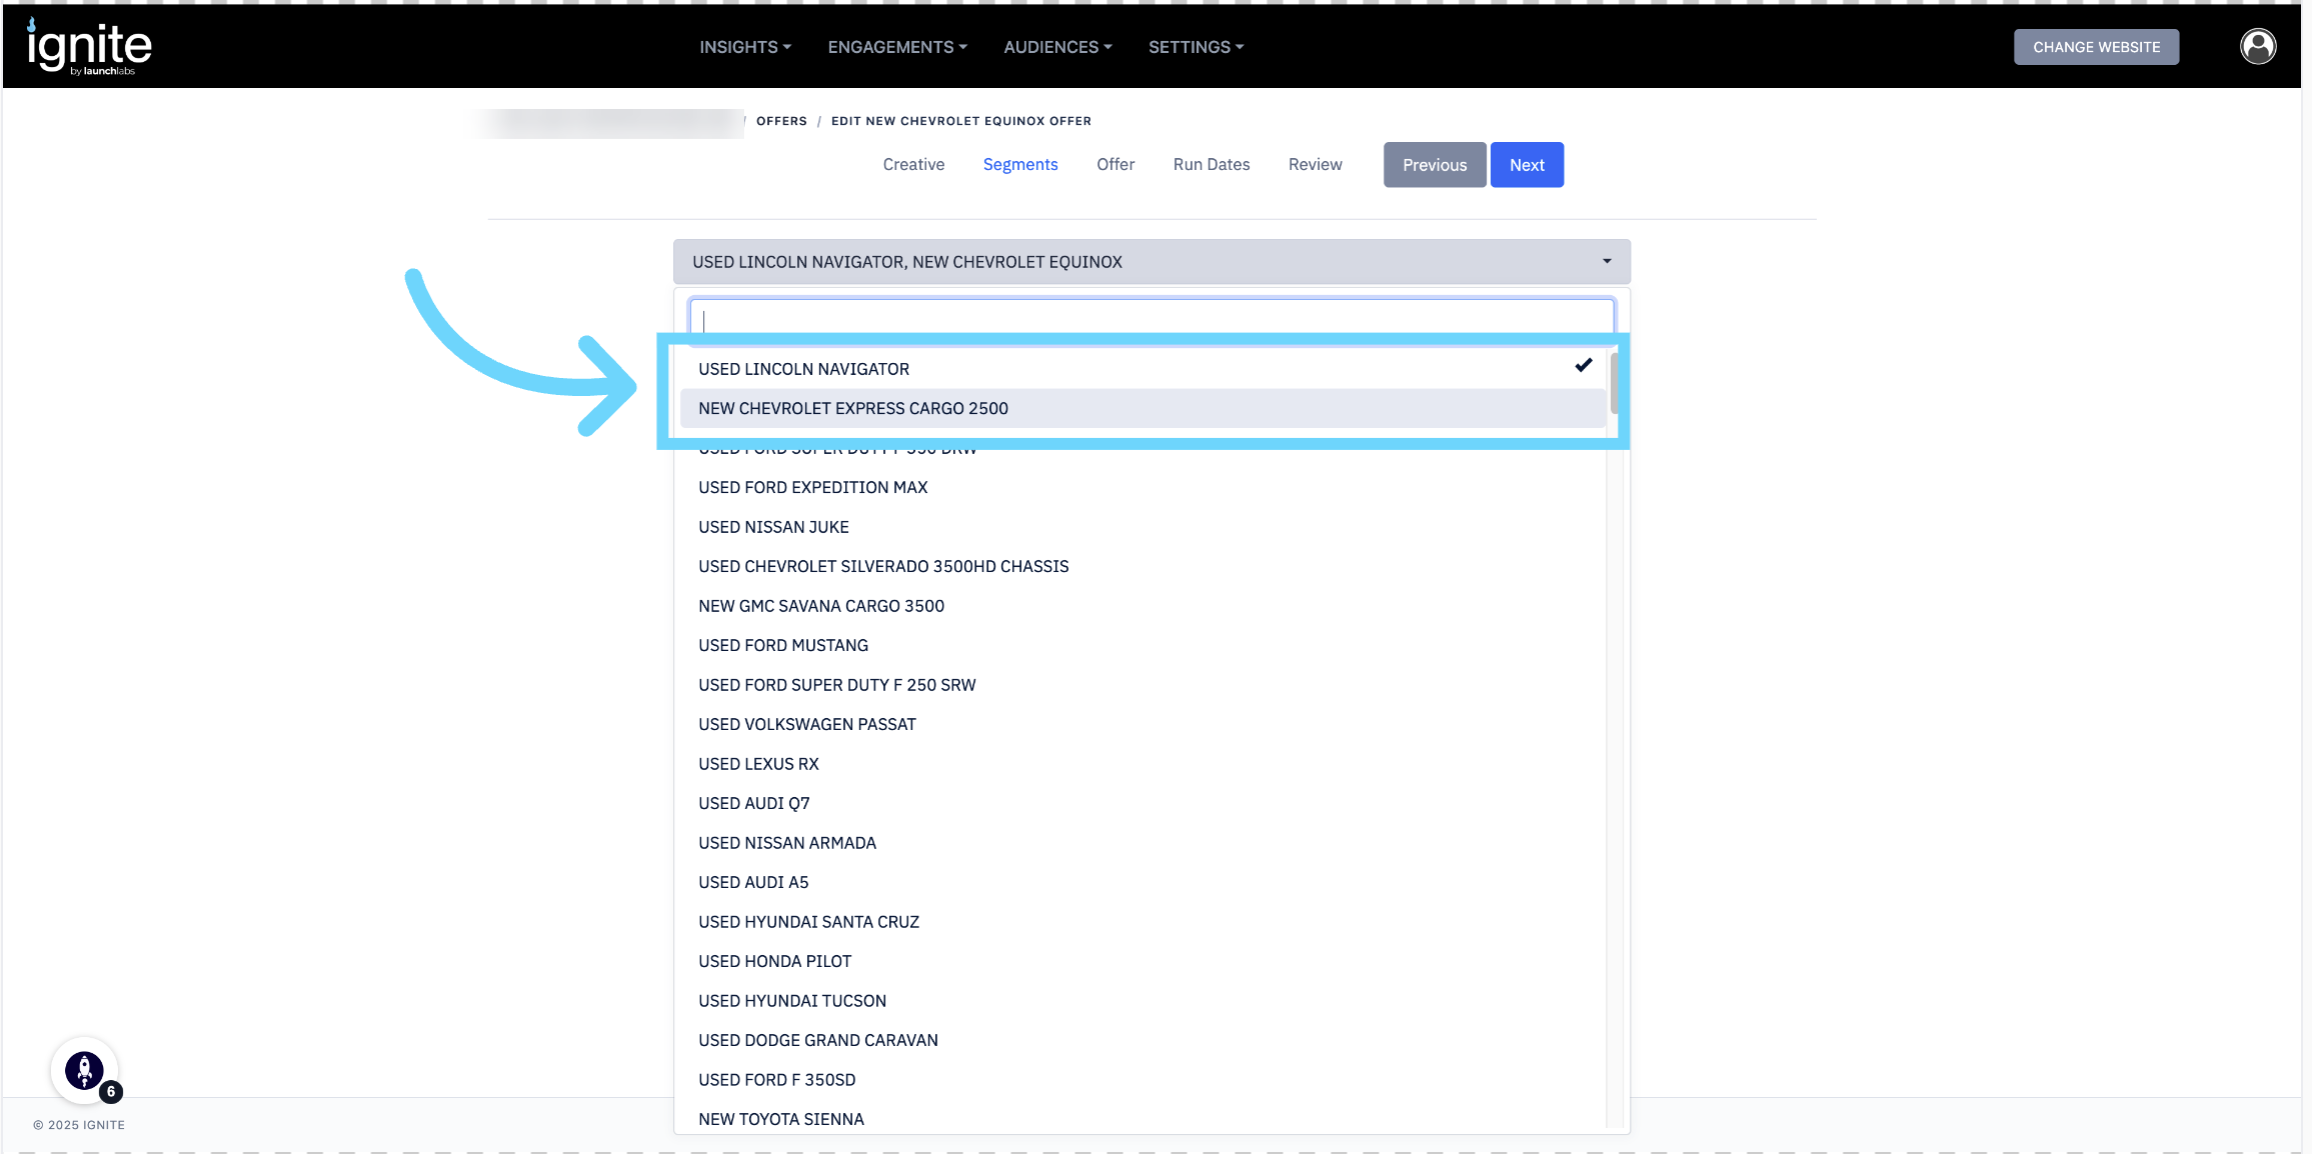The height and width of the screenshot is (1154, 2312).
Task: Expand the Audiences dropdown menu
Action: [1057, 47]
